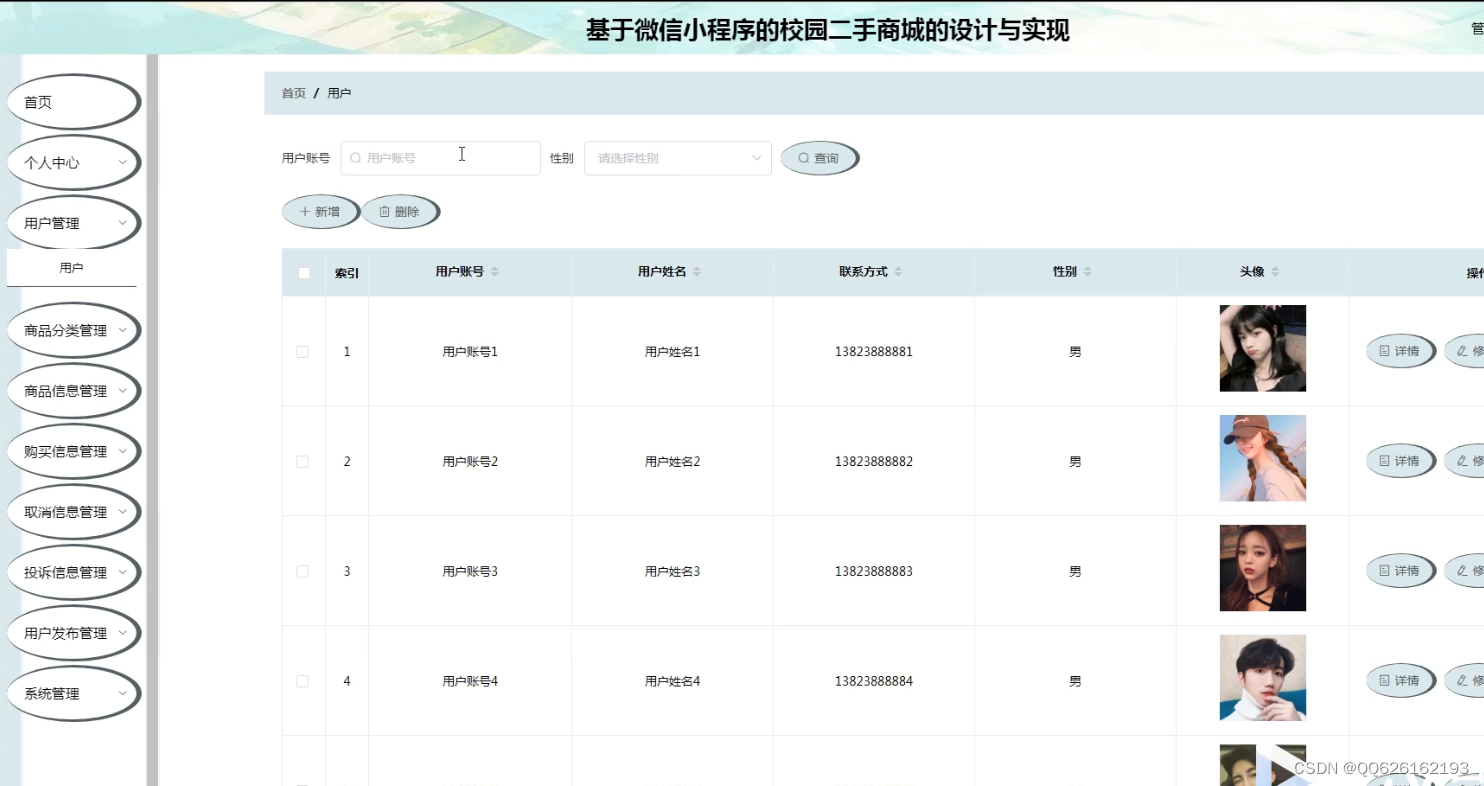The width and height of the screenshot is (1484, 786).
Task: Click 用户姓名3 cell
Action: pos(672,572)
